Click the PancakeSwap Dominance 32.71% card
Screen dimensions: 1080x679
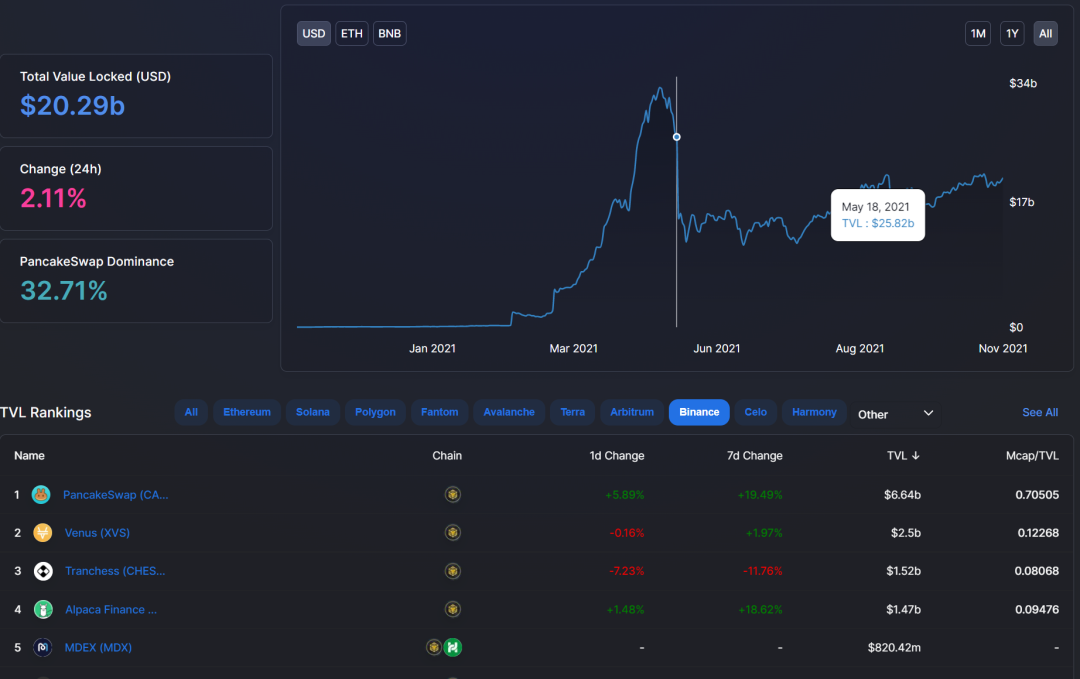(x=136, y=281)
